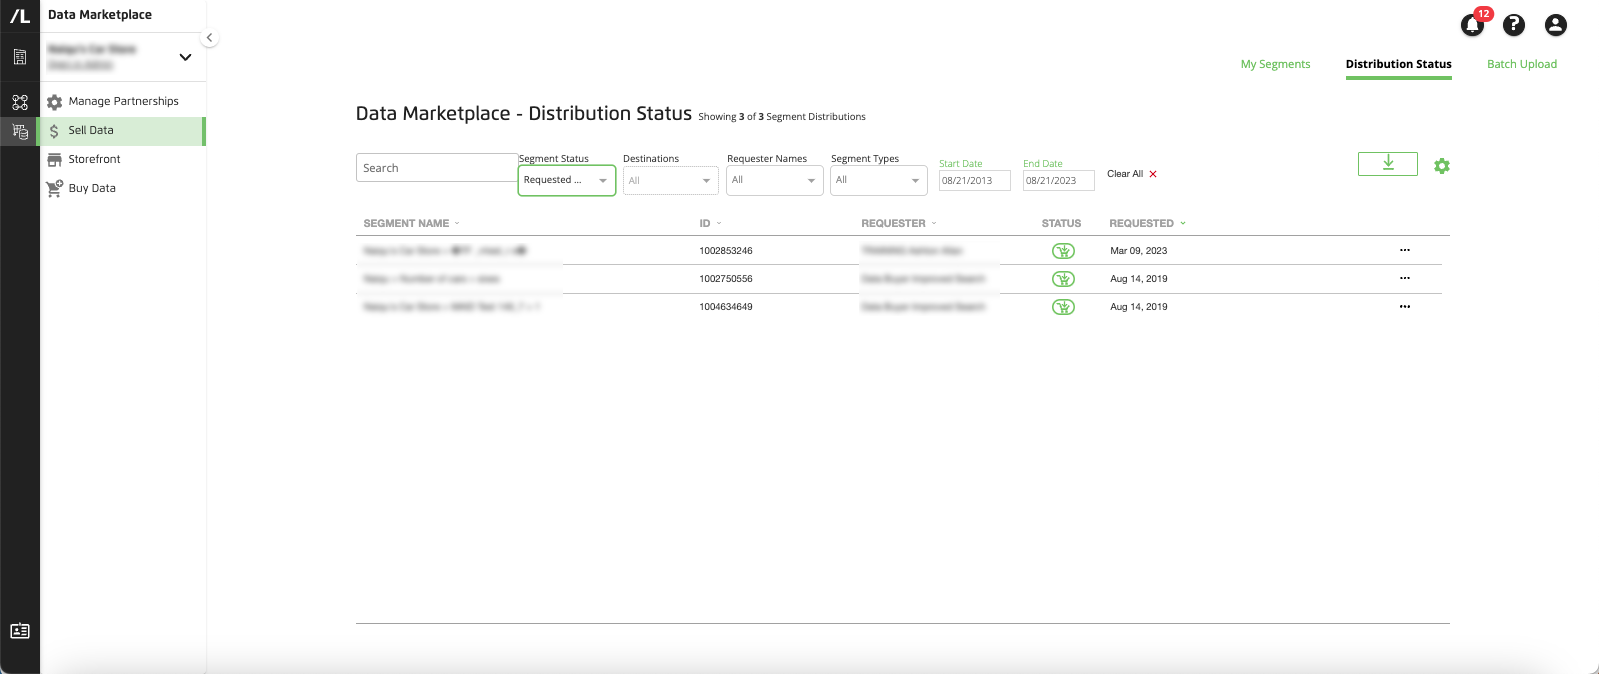Sort by the ID column header
Screen dimensions: 1599x674
710,223
